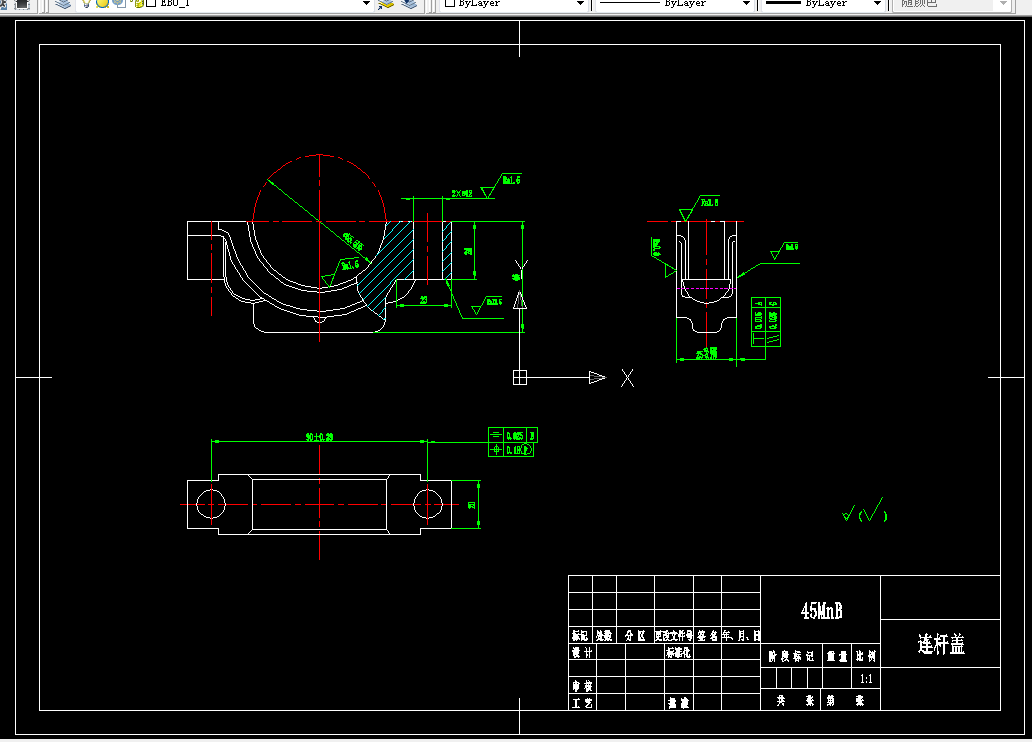Click the 比例 header text
This screenshot has height=742, width=1032.
866,656
